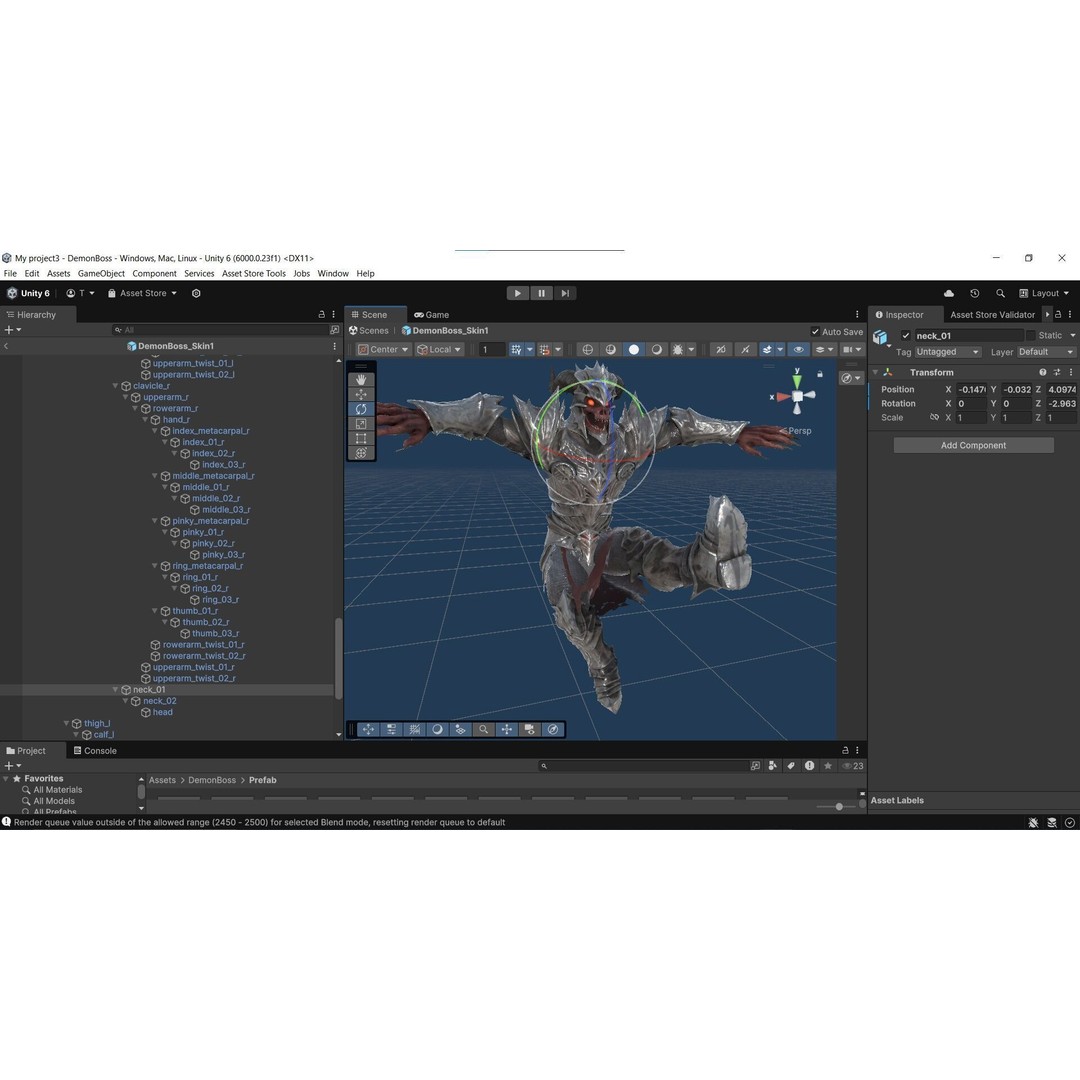Screen dimensions: 1080x1080
Task: Click the Position X input field
Action: (972, 390)
